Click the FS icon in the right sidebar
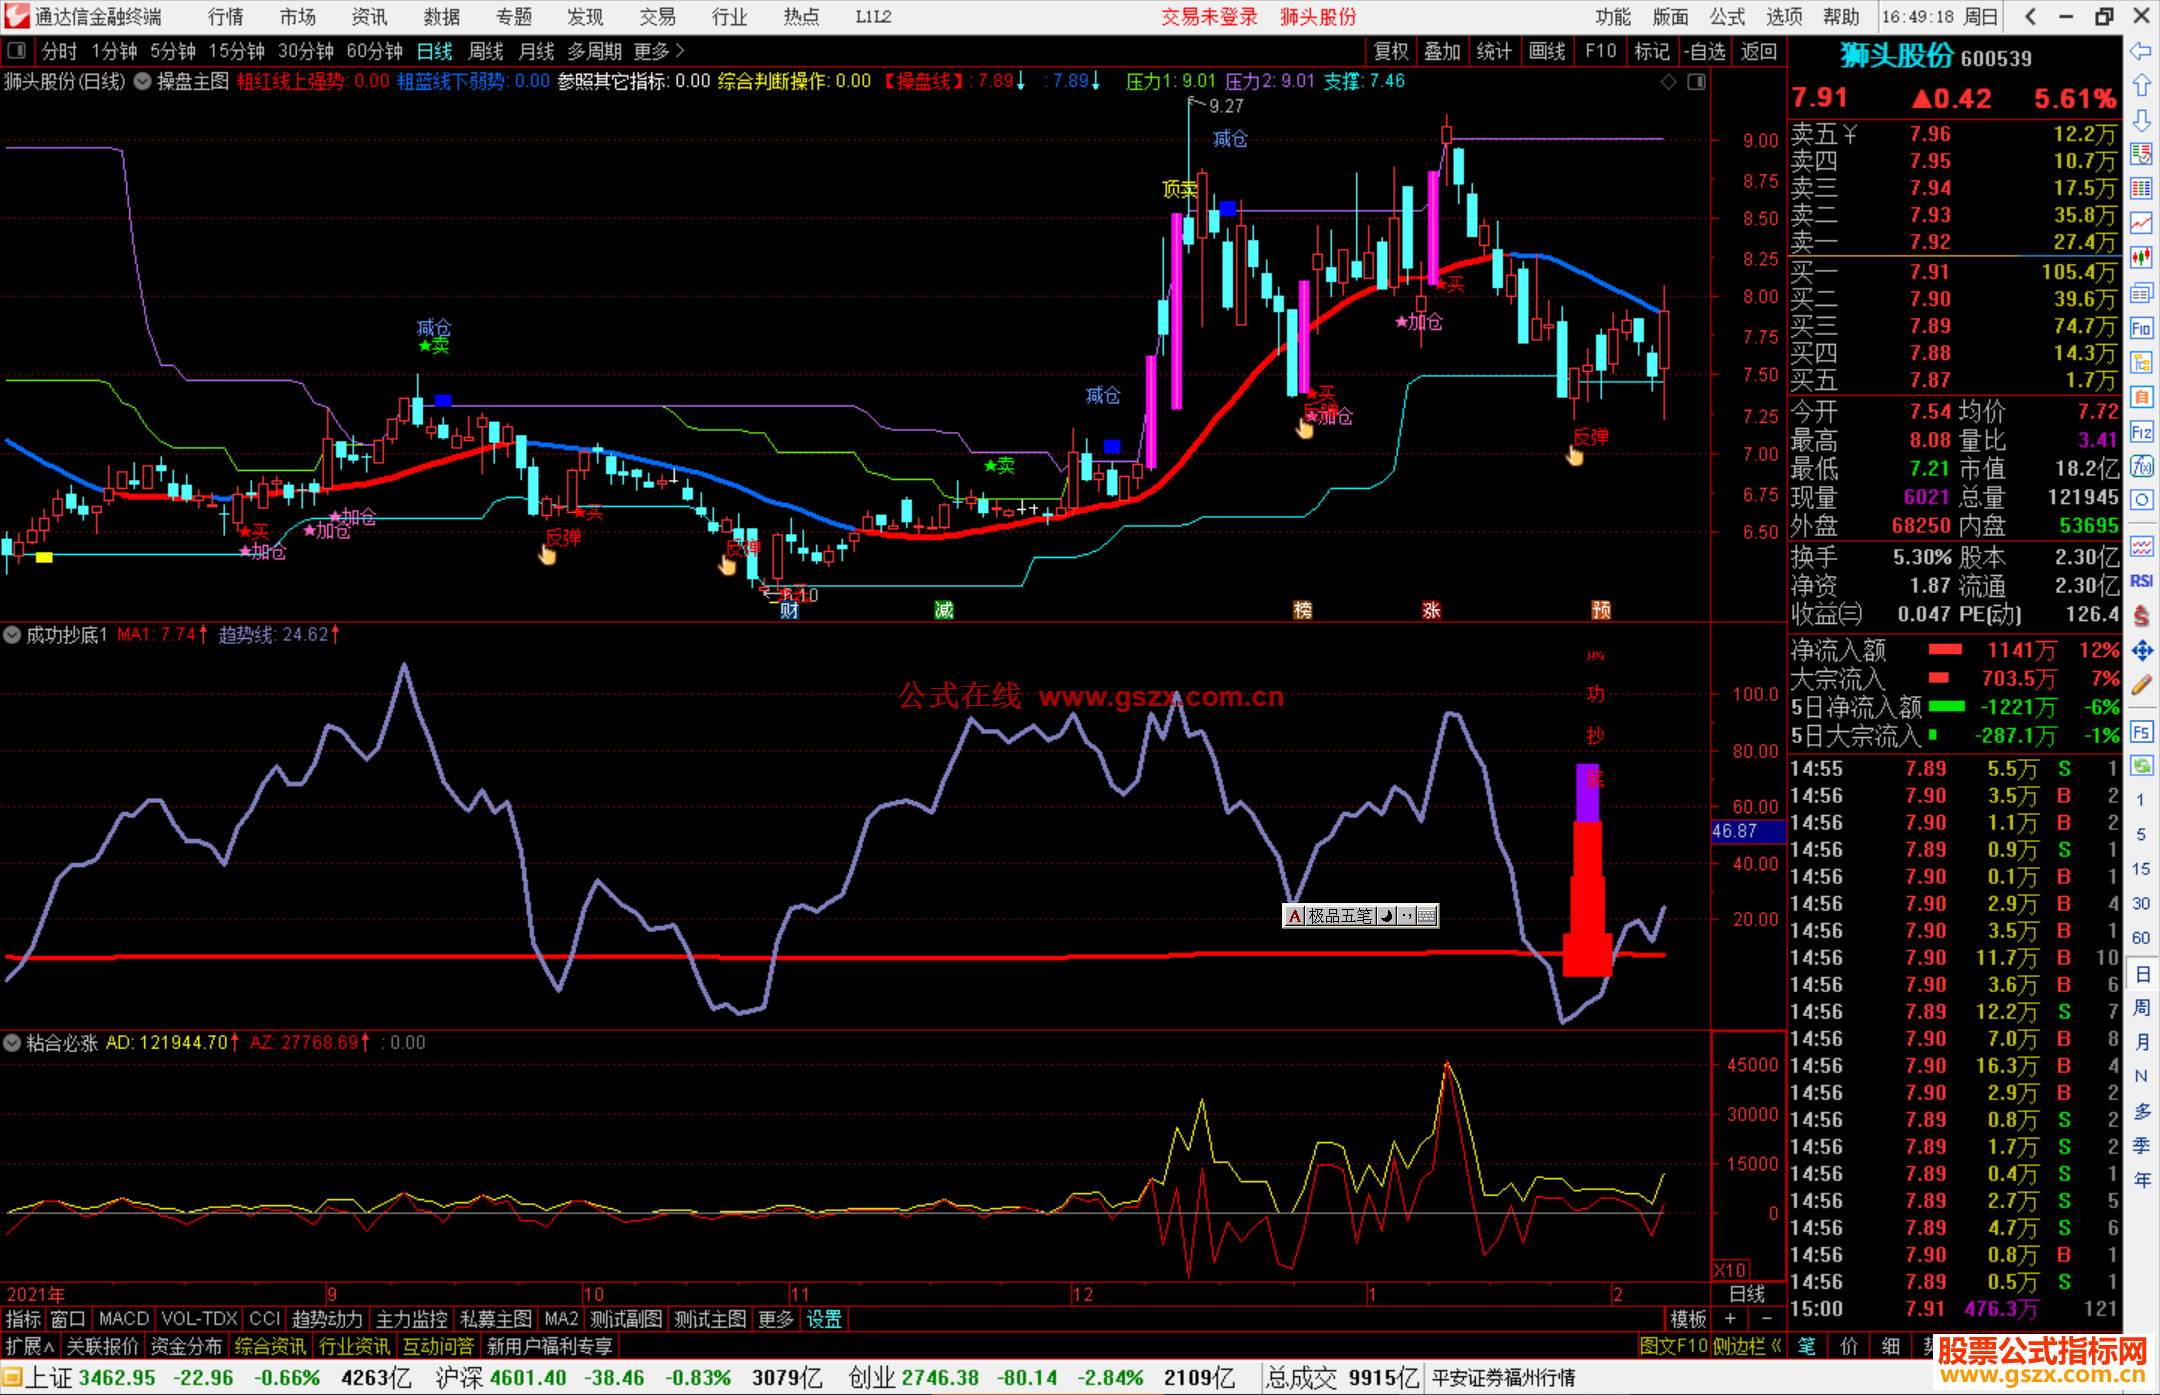Viewport: 2160px width, 1395px height. pos(2141,732)
